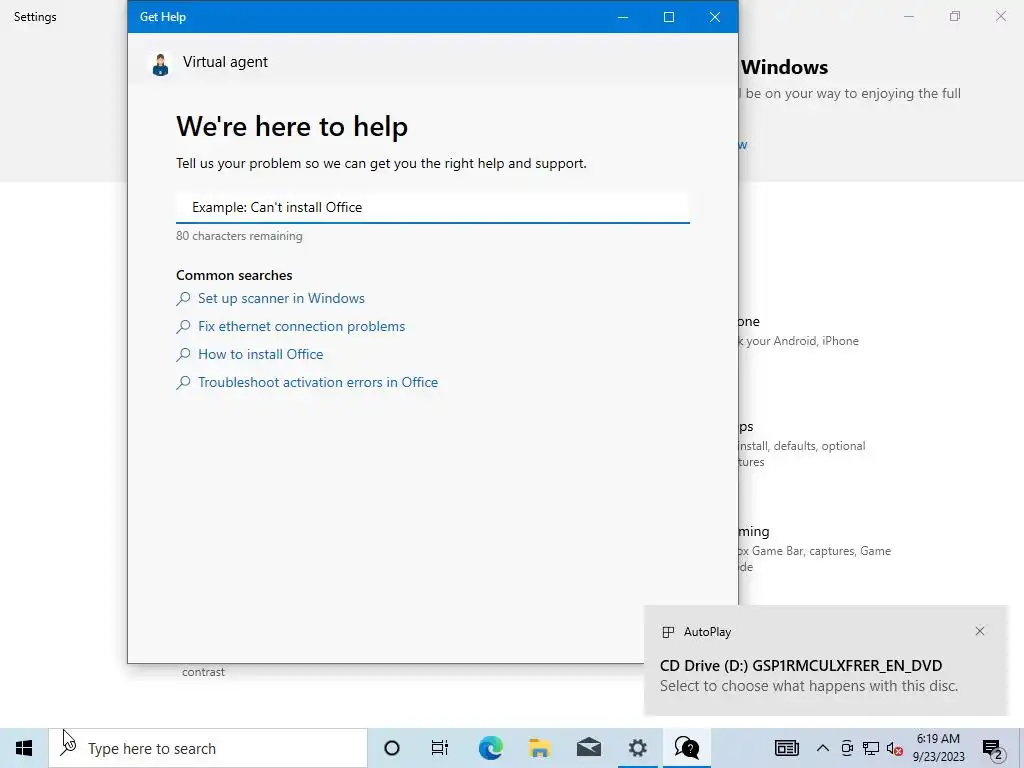
Task: Open the Windows Start menu
Action: [x=24, y=748]
